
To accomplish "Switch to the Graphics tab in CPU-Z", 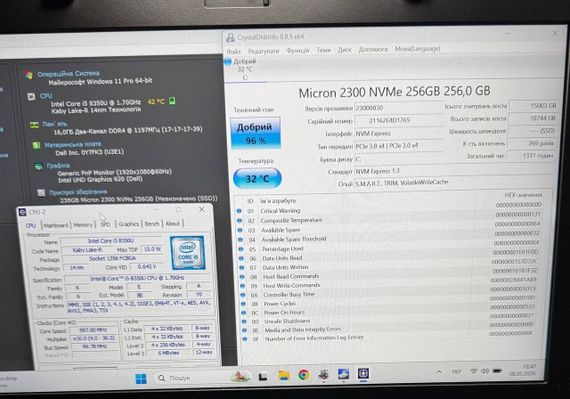I will pyautogui.click(x=129, y=224).
